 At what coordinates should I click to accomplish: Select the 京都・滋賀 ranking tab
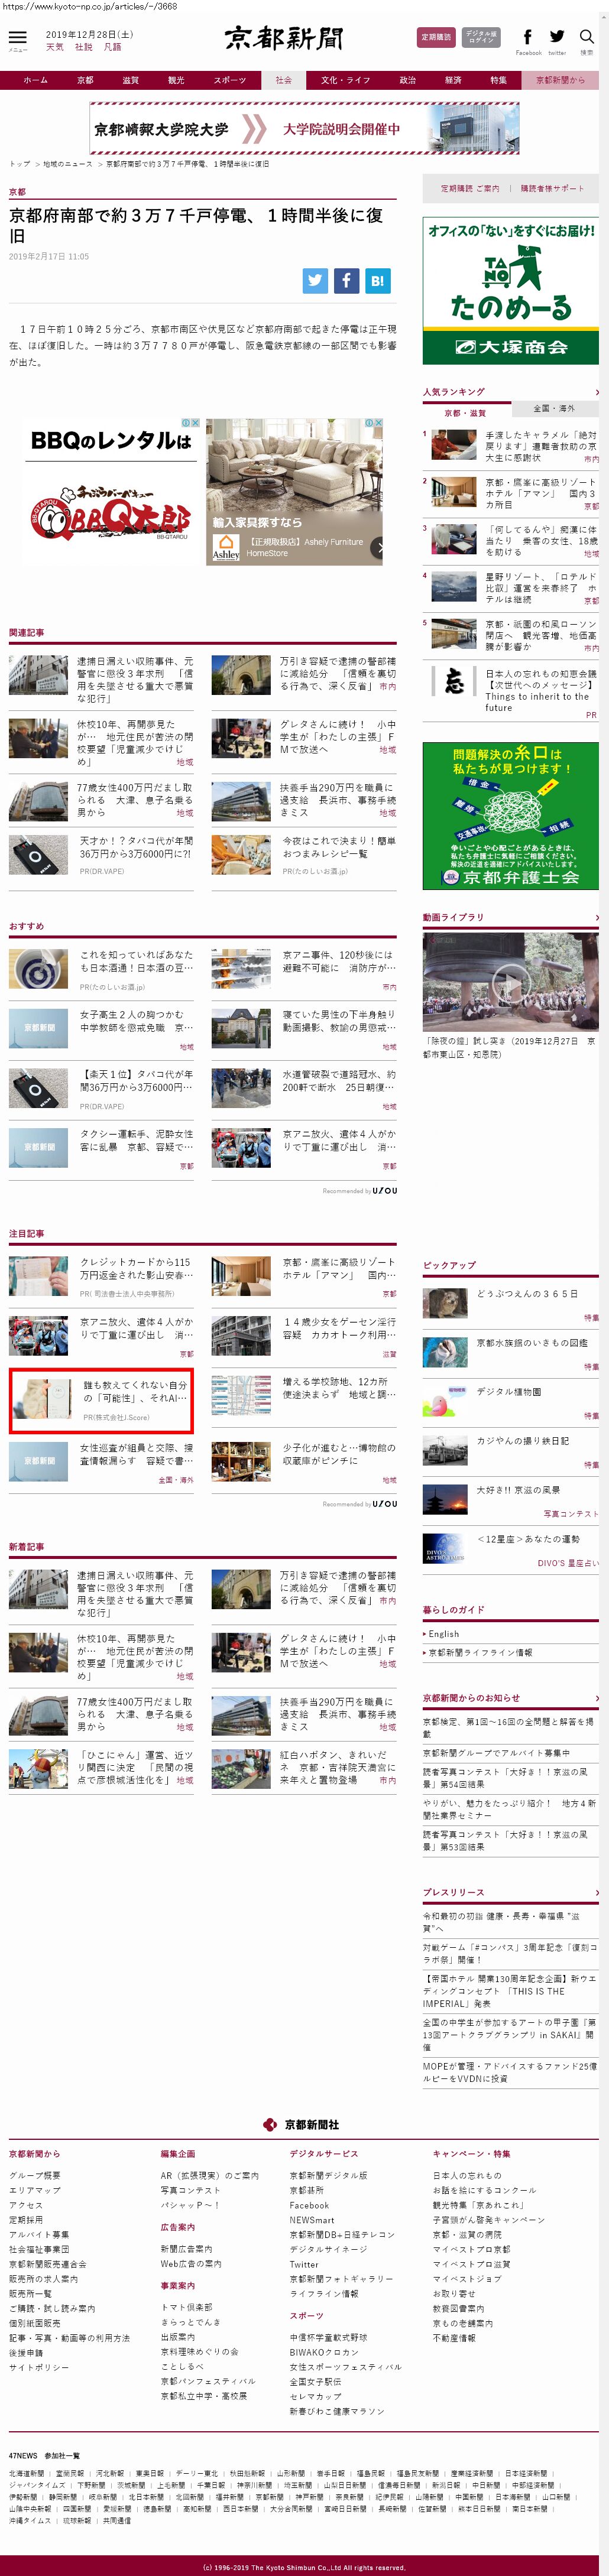coord(466,412)
